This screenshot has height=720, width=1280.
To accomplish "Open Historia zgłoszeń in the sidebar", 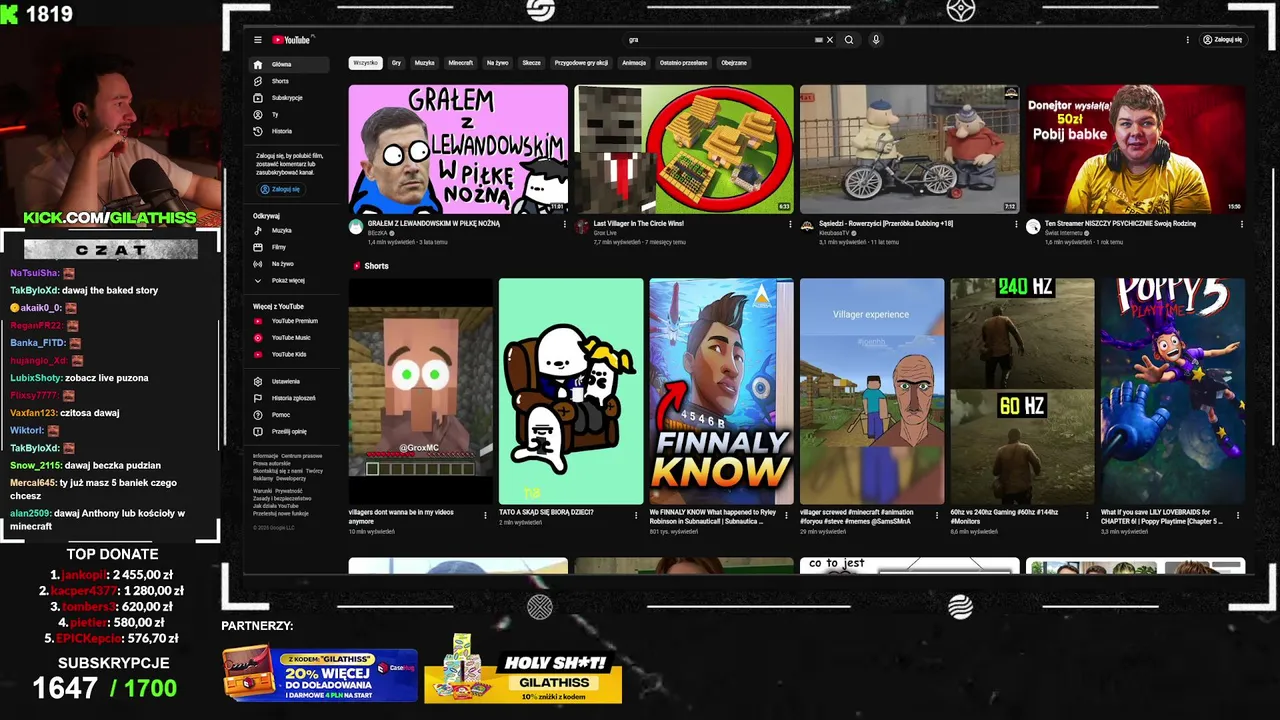I will (289, 398).
